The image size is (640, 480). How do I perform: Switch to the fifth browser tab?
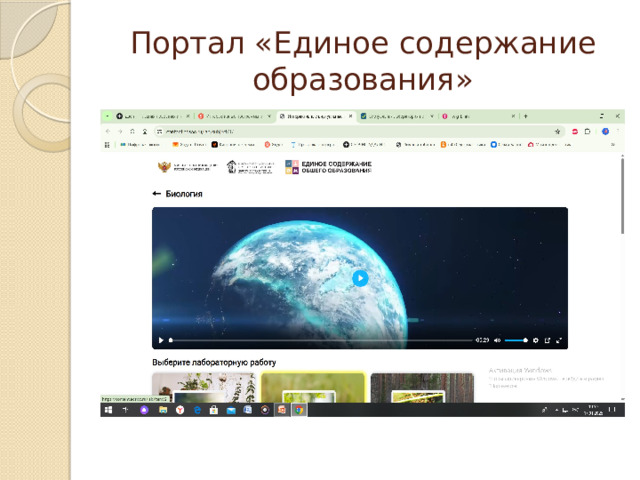click(x=478, y=116)
